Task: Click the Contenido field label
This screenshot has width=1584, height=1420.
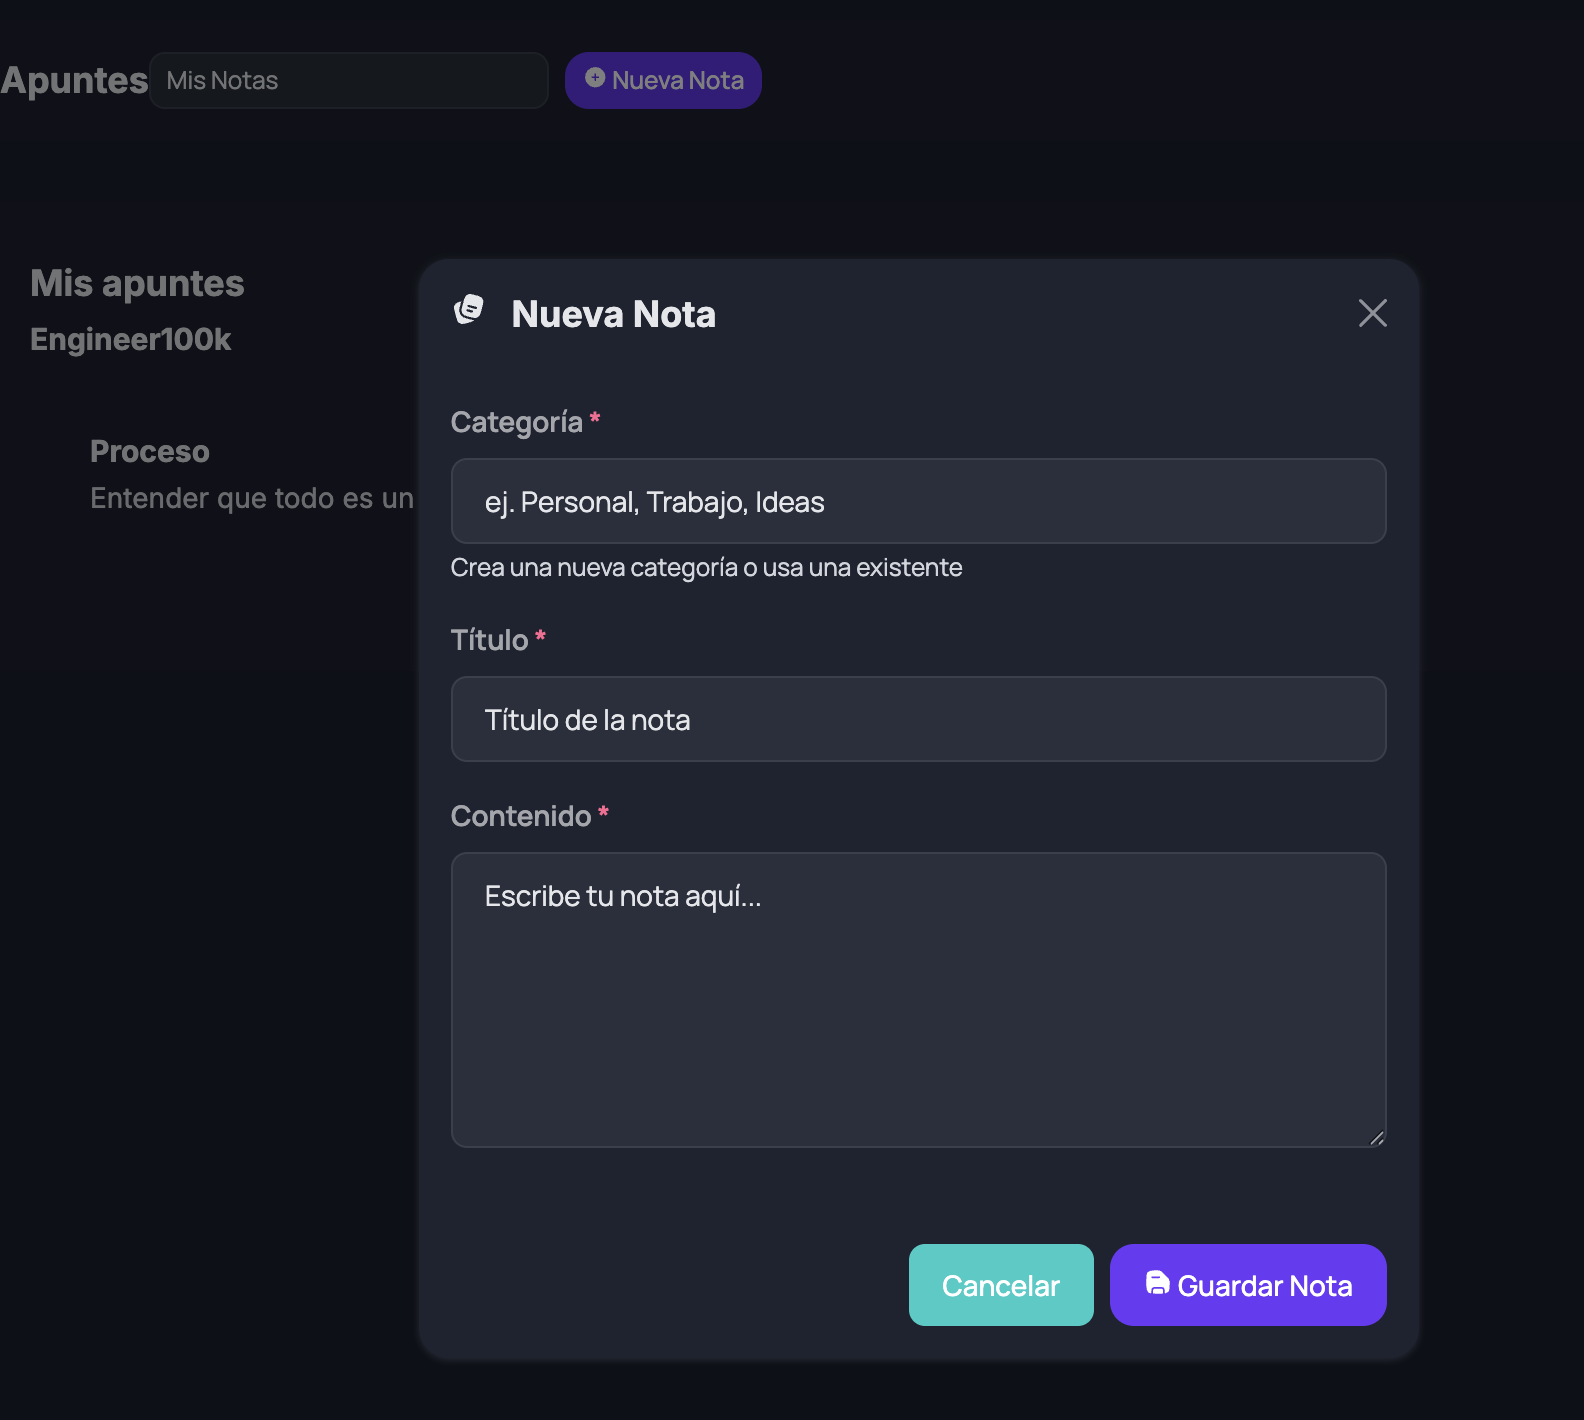Action: point(520,816)
